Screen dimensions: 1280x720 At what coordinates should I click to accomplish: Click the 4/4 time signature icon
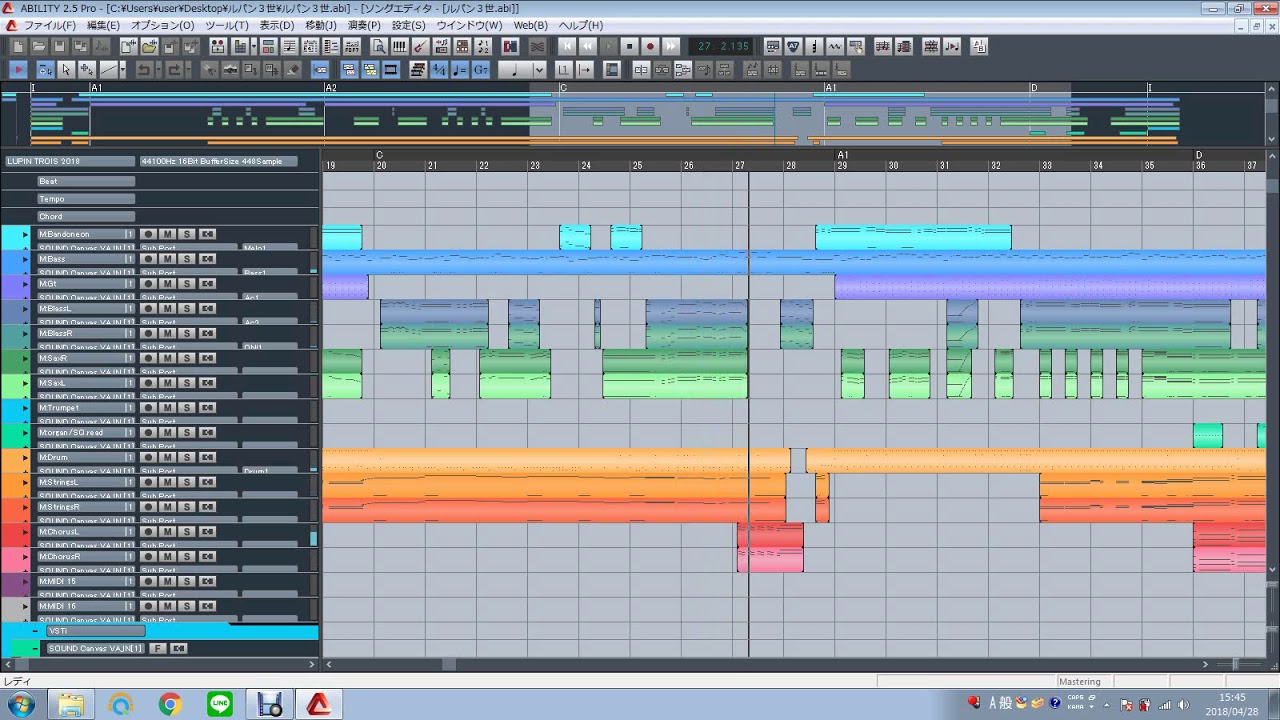[440, 69]
